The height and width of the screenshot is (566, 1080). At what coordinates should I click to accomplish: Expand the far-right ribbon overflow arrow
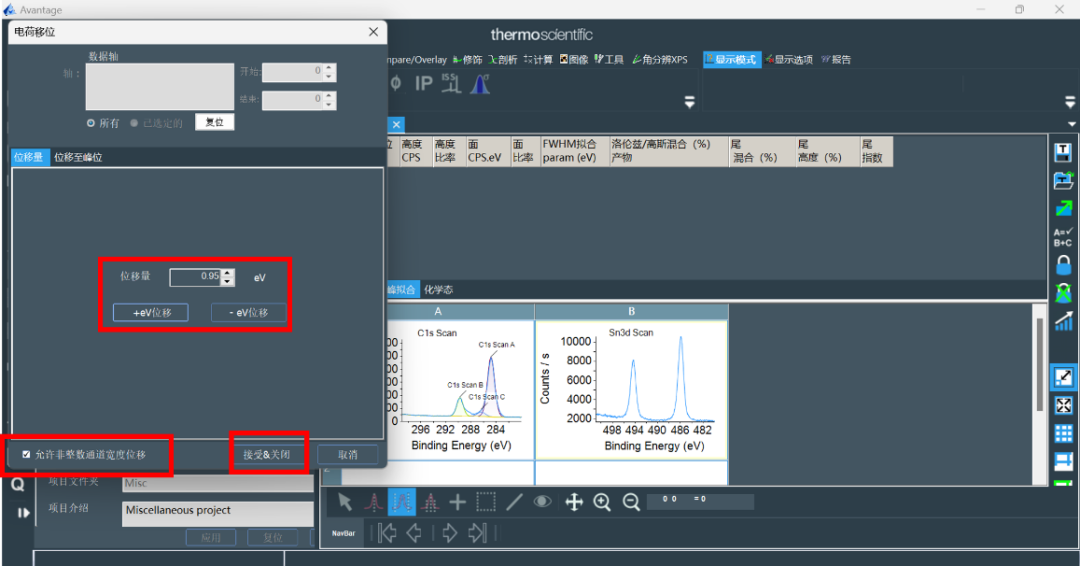click(x=1070, y=103)
